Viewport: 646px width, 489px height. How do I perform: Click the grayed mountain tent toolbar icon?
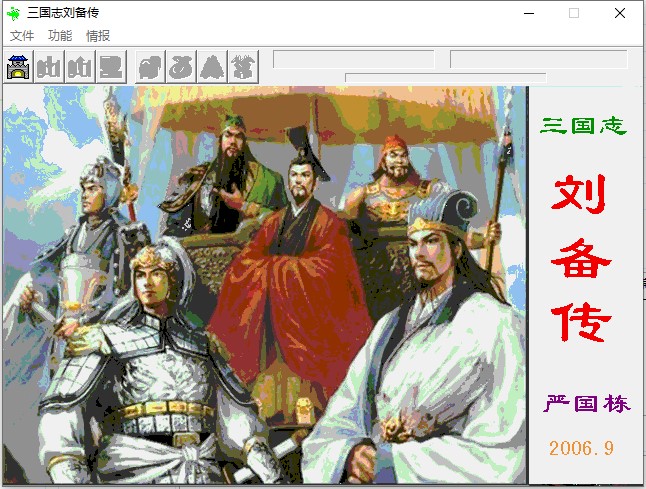213,67
